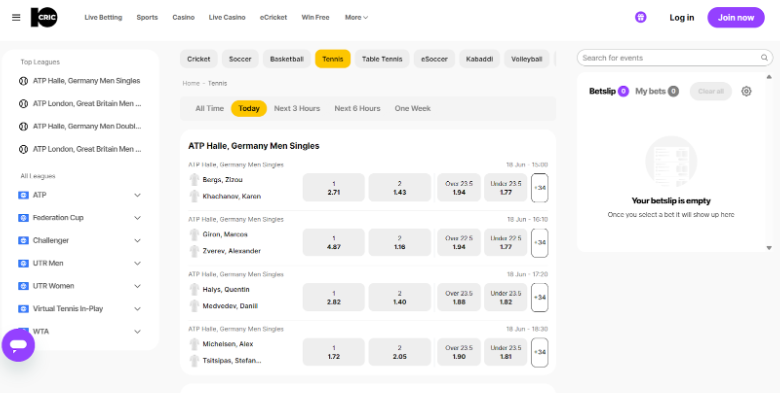Viewport: 780px width, 393px height.
Task: Click betslip scrollbar up arrow
Action: tap(769, 77)
